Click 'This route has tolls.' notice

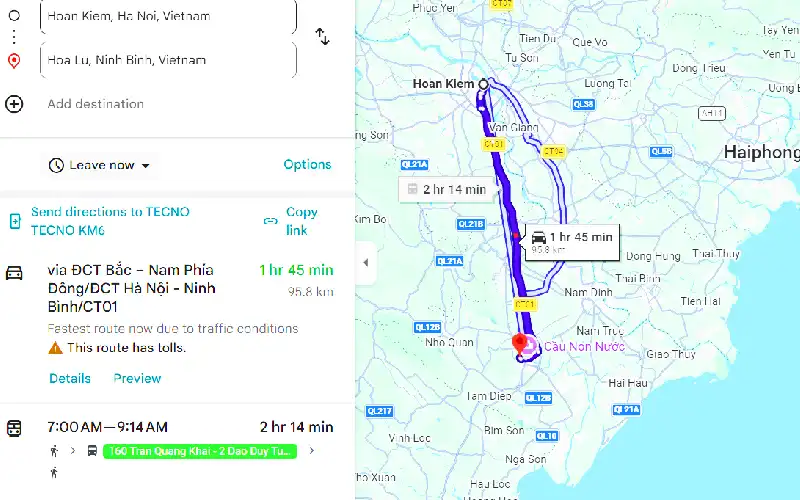pyautogui.click(x=127, y=348)
